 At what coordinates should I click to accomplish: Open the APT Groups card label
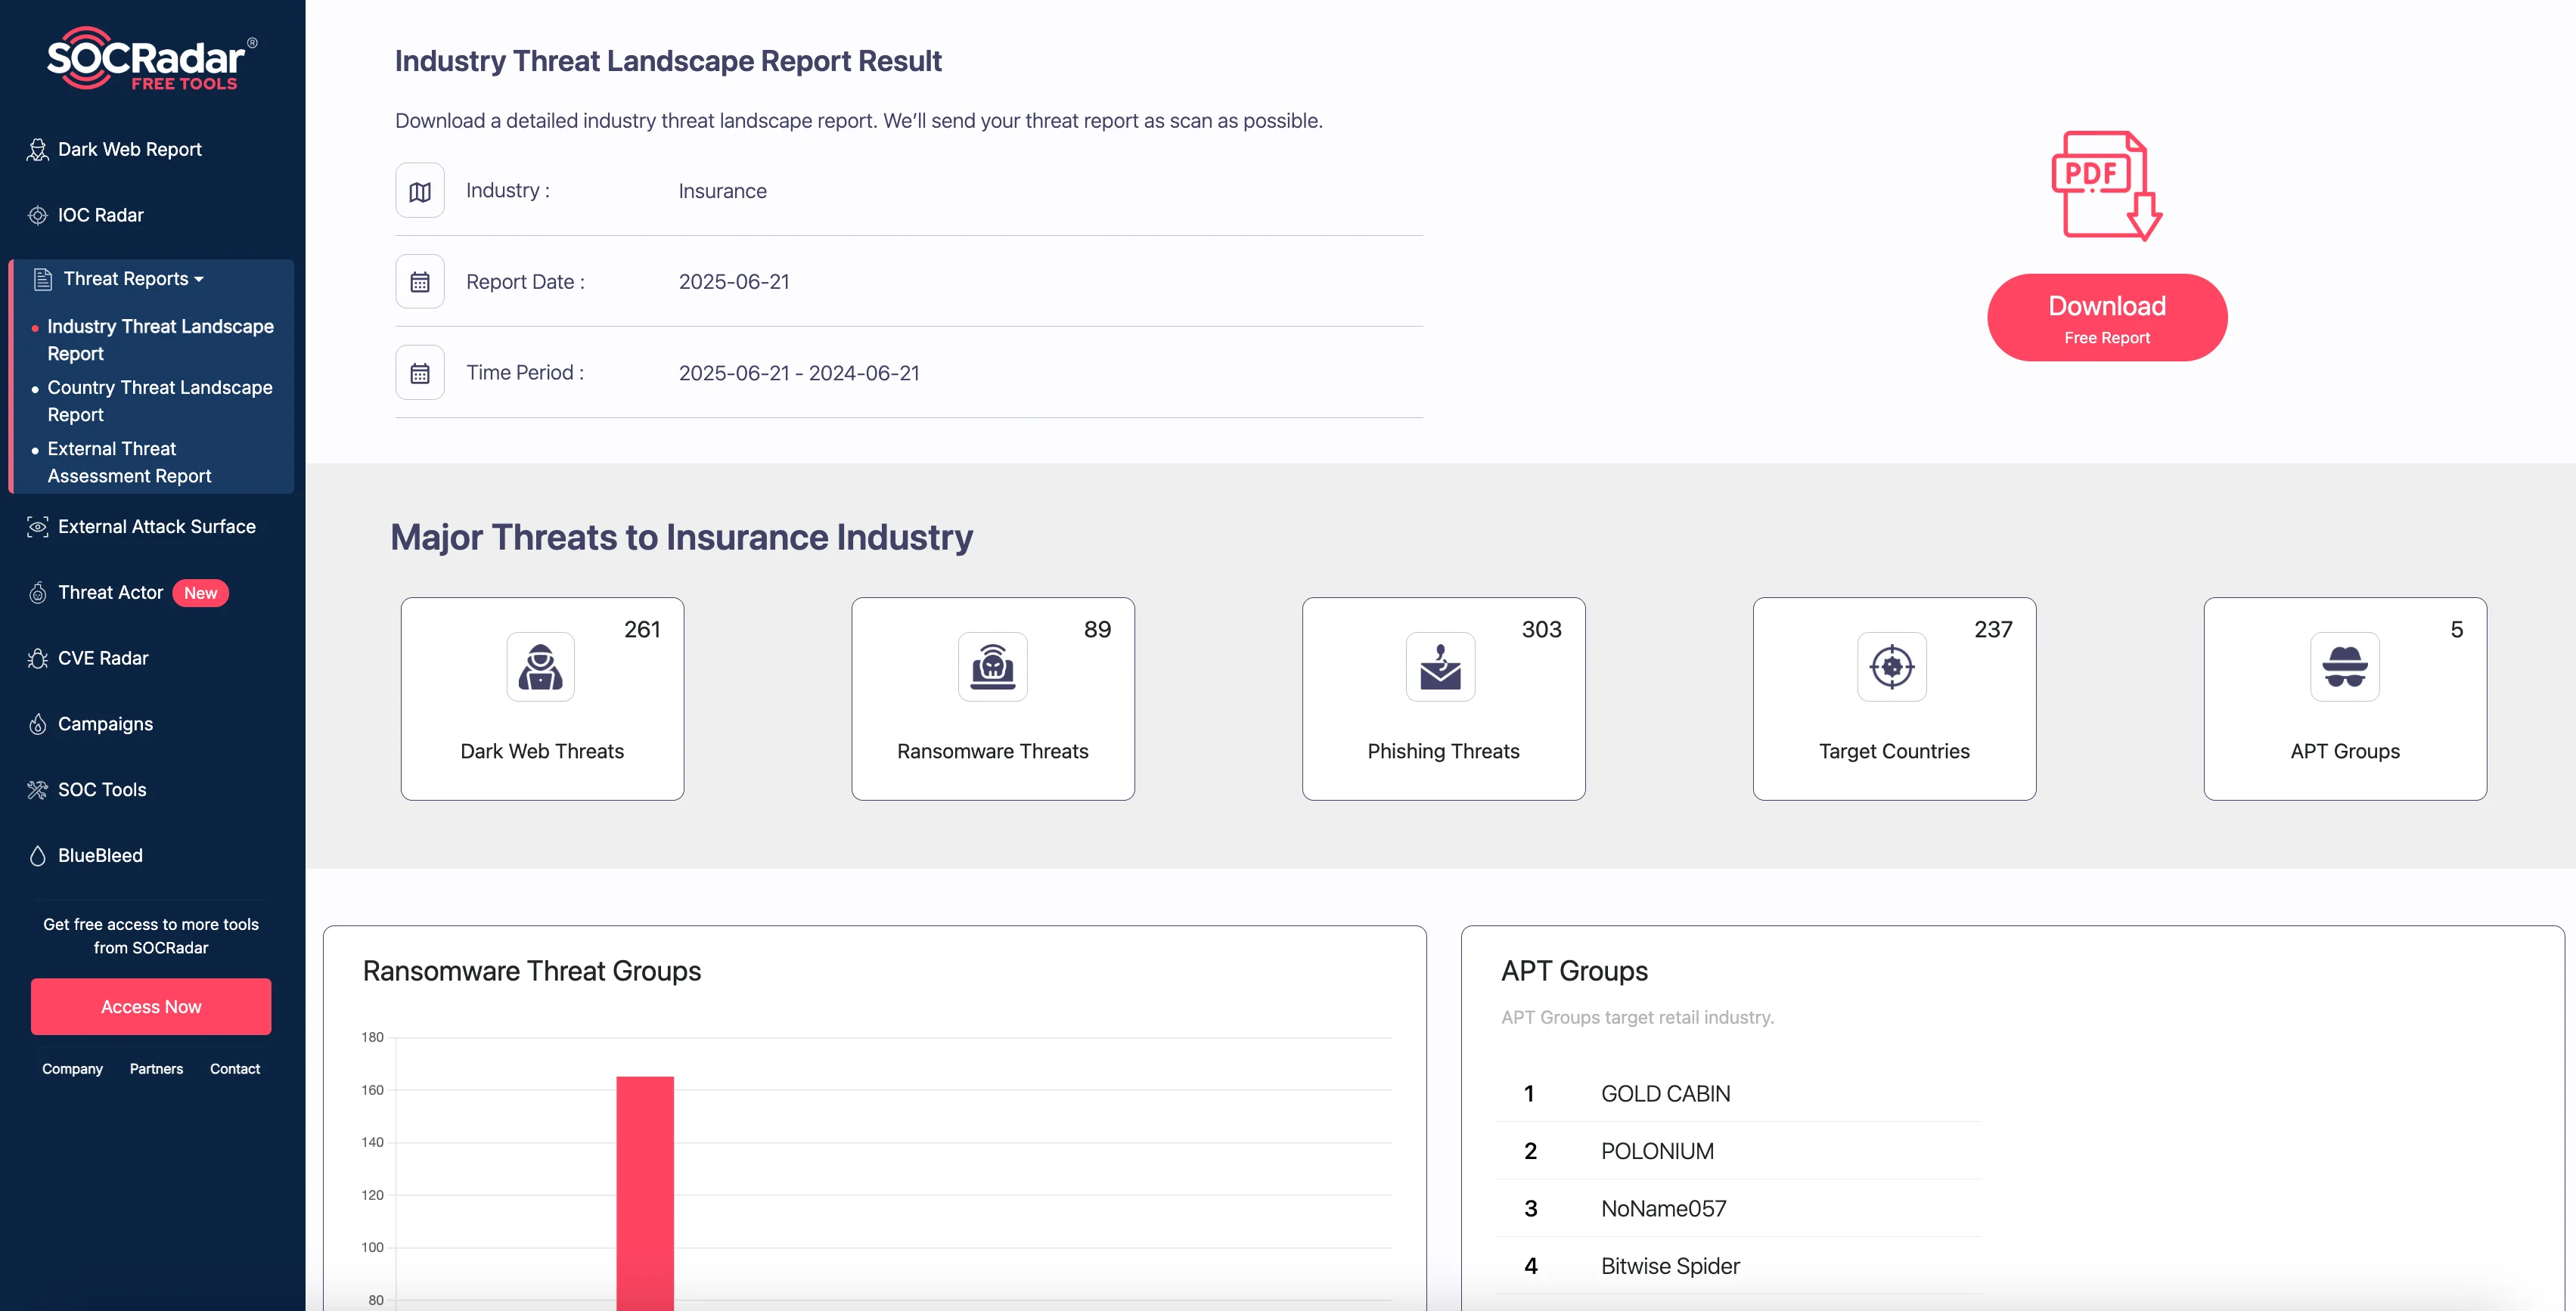pyautogui.click(x=2345, y=752)
